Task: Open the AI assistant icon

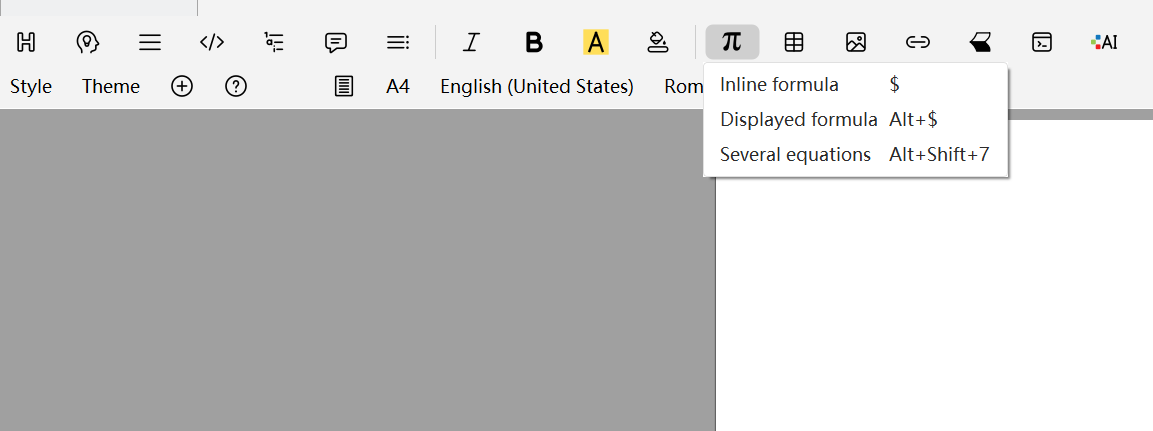Action: tap(1104, 42)
